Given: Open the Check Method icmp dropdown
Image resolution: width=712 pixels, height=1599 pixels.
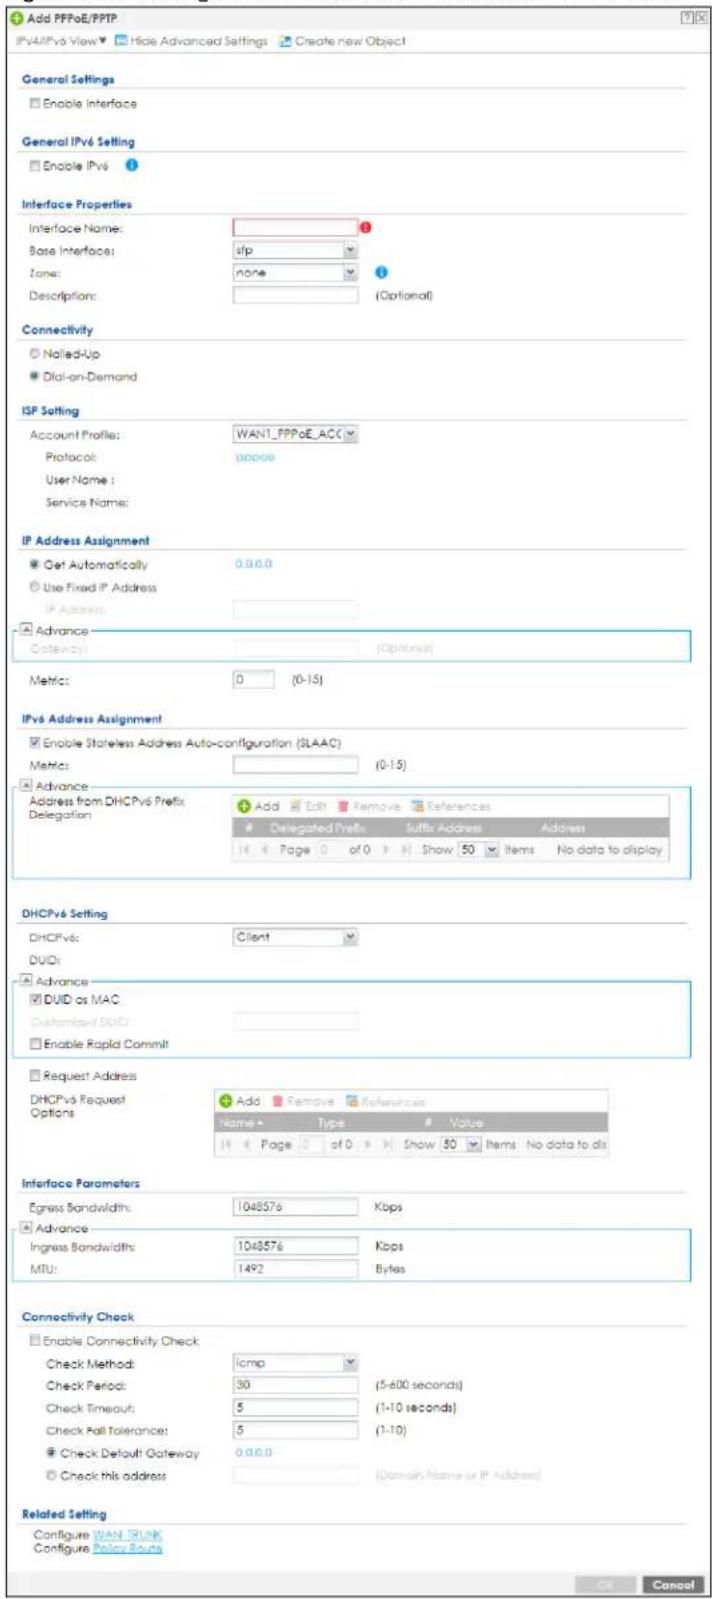Looking at the screenshot, I should (295, 1363).
